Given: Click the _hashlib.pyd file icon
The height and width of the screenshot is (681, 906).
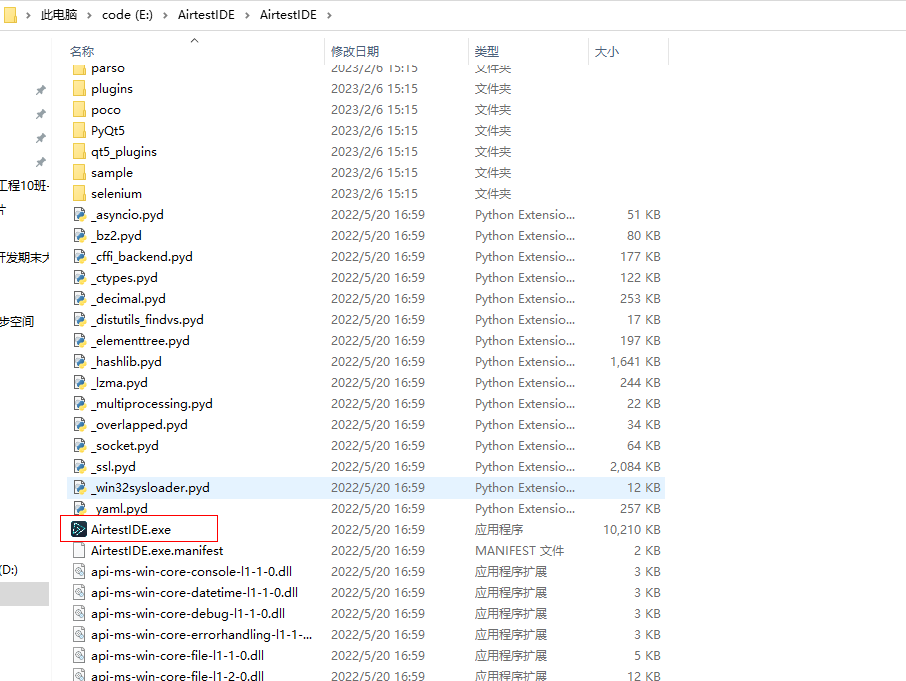Looking at the screenshot, I should (x=79, y=362).
